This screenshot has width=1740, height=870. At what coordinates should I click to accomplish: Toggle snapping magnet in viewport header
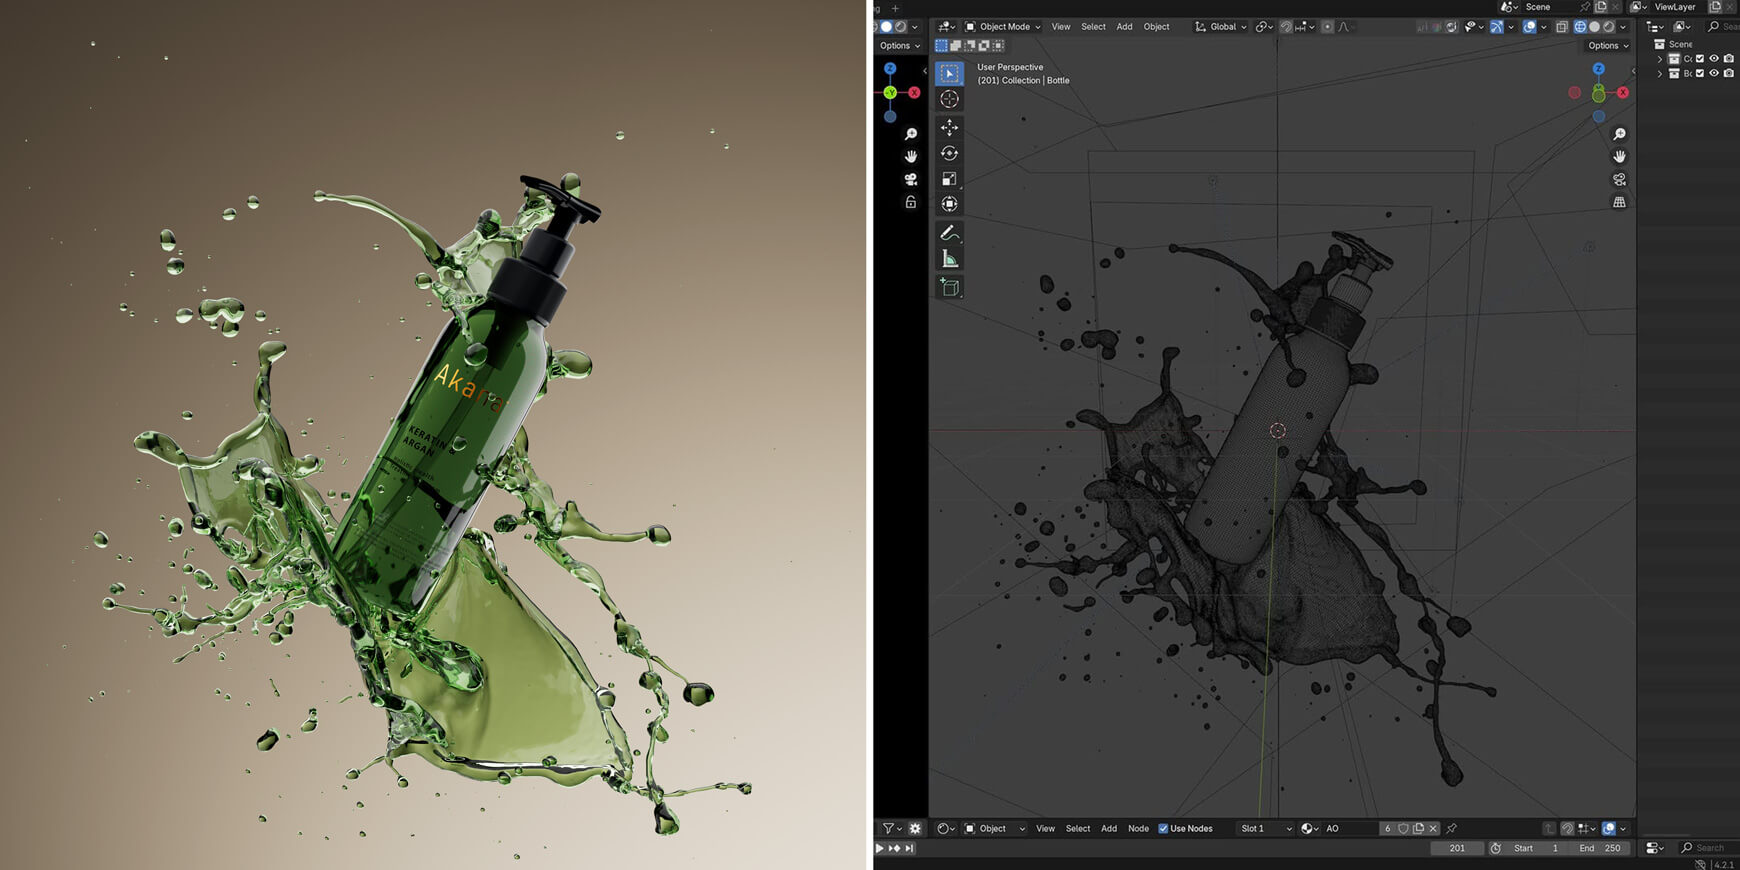click(x=1286, y=27)
